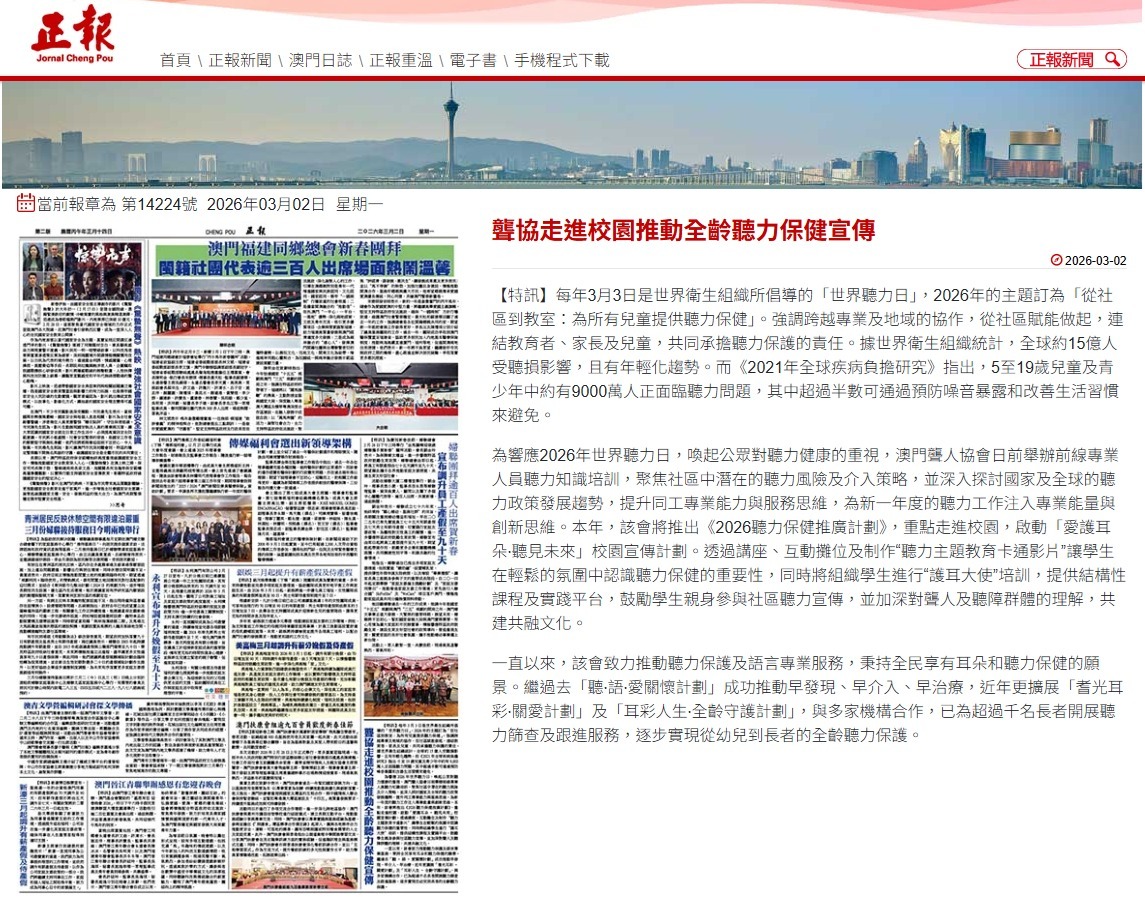
Task: Open the 正報新聞 navigation menu item
Action: coord(240,60)
